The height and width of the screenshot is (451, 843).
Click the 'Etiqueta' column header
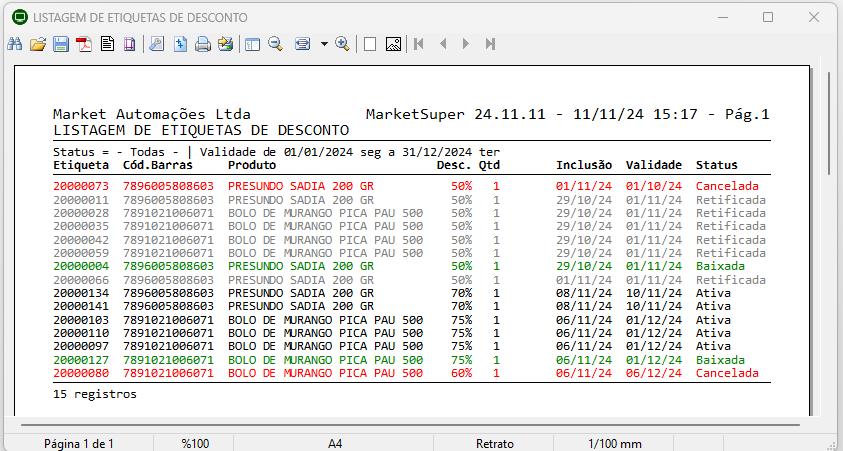point(81,165)
